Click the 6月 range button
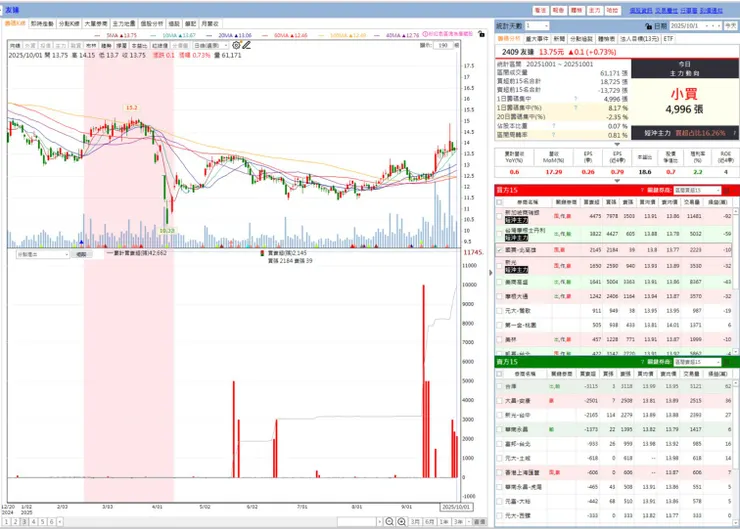The width and height of the screenshot is (740, 529). coord(429,521)
